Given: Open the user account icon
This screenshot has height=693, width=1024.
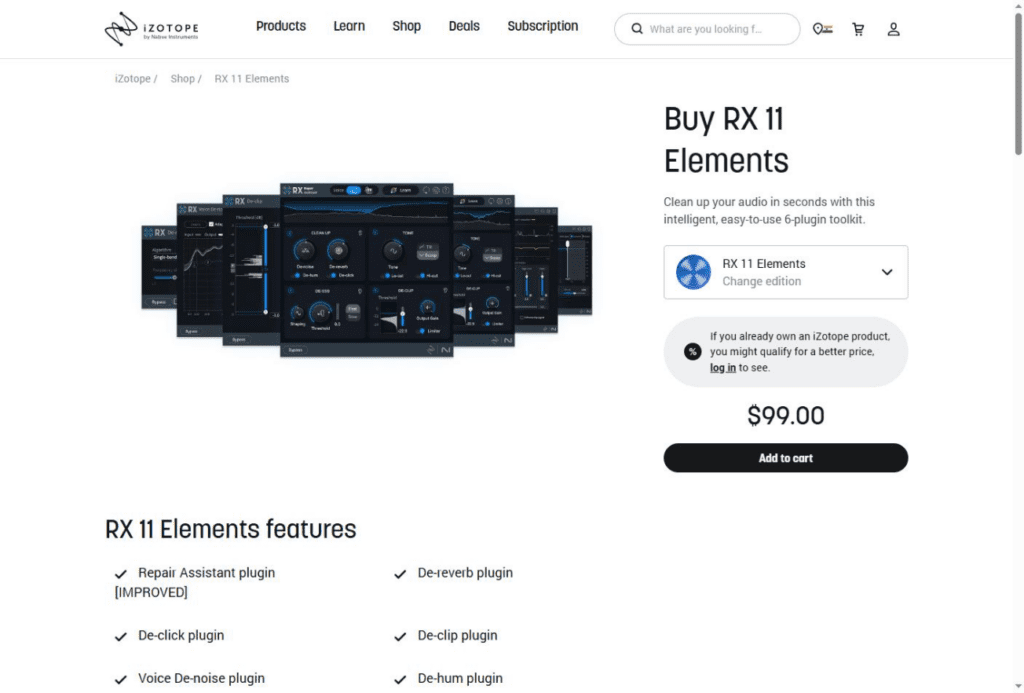Looking at the screenshot, I should [x=893, y=29].
